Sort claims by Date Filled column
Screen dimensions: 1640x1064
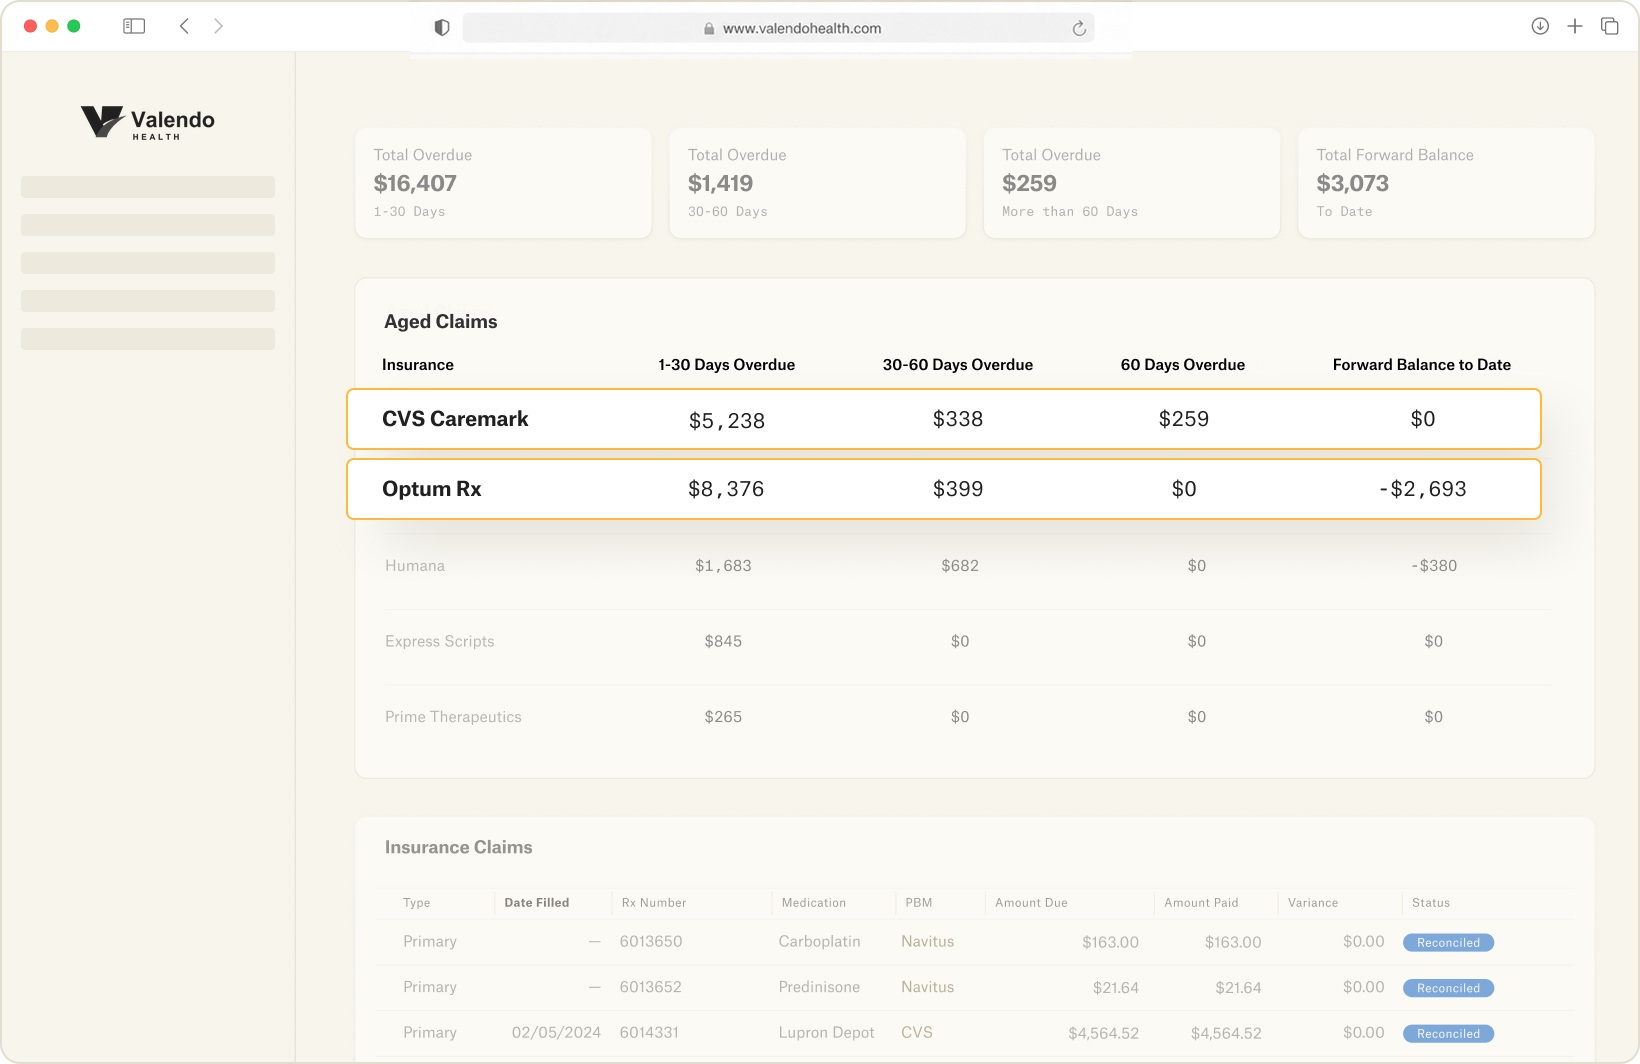coord(537,903)
